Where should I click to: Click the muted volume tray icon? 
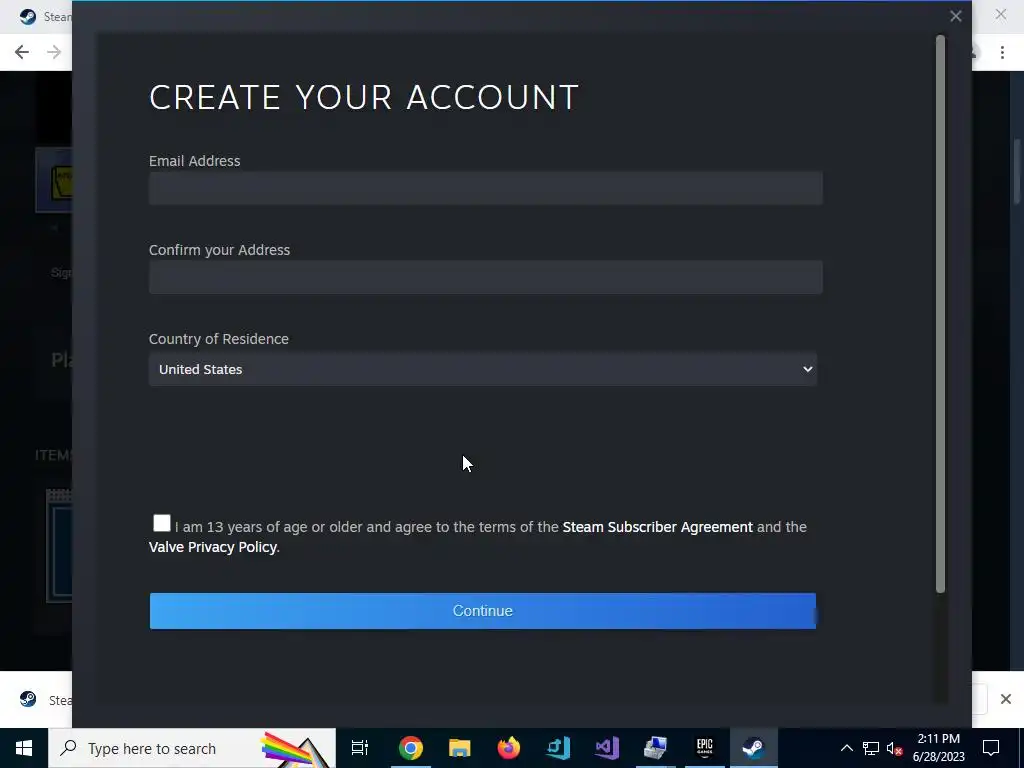click(895, 748)
